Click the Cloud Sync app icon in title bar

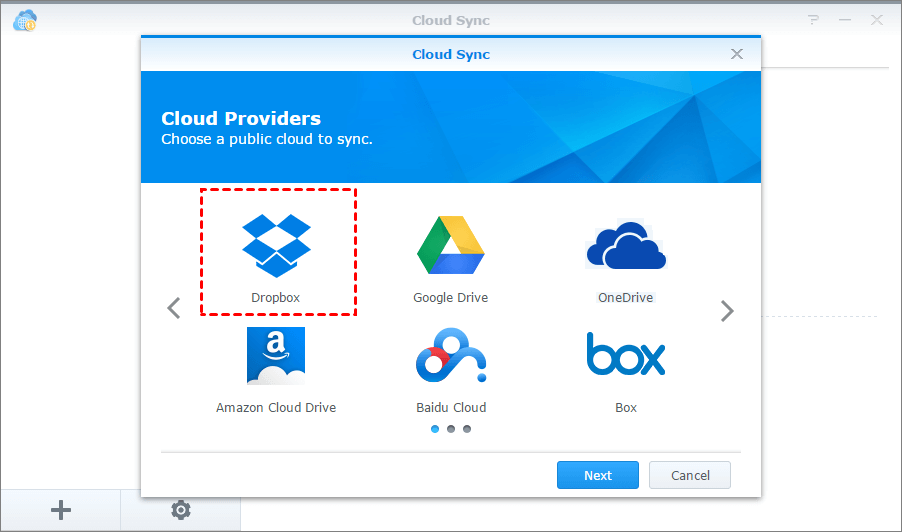click(25, 21)
